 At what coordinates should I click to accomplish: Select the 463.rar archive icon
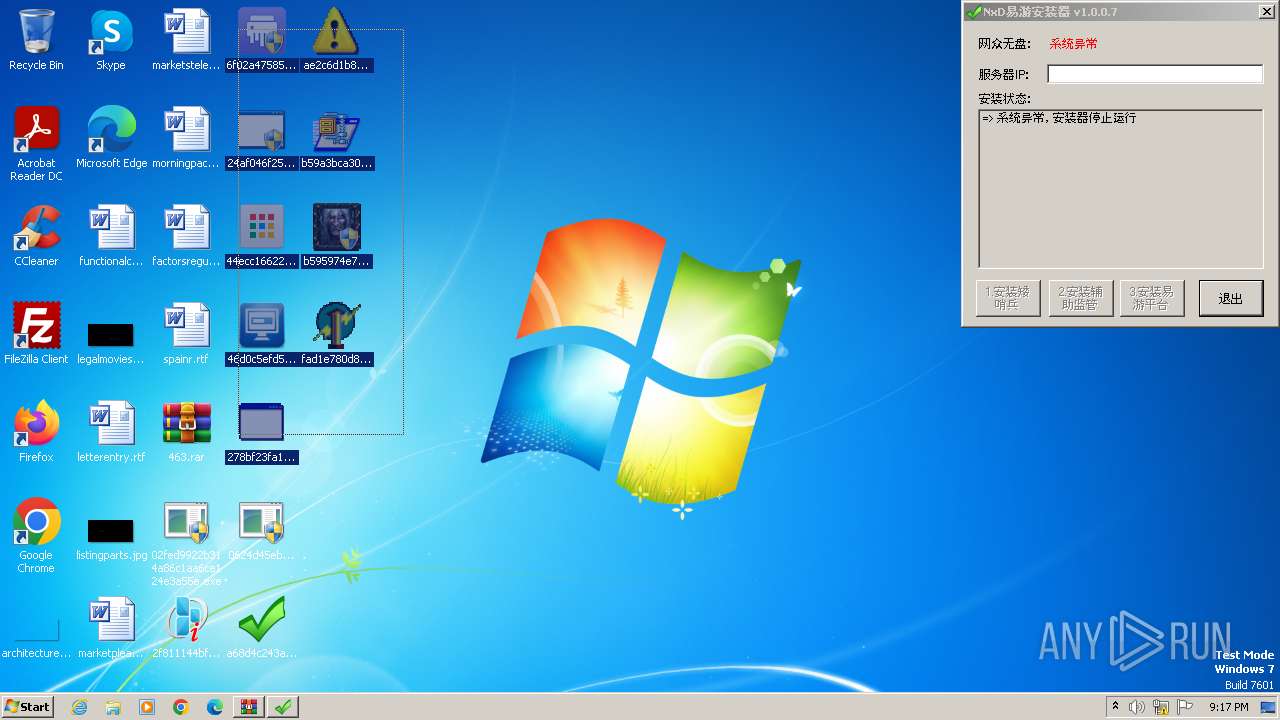pos(186,432)
